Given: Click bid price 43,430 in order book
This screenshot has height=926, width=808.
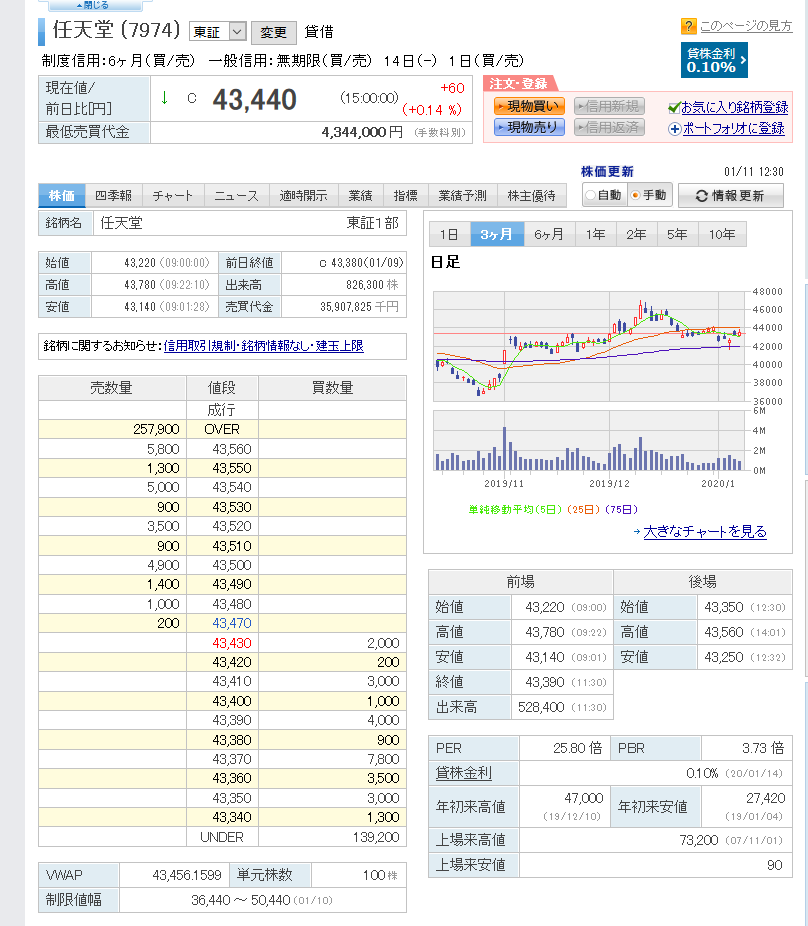Looking at the screenshot, I should [232, 643].
